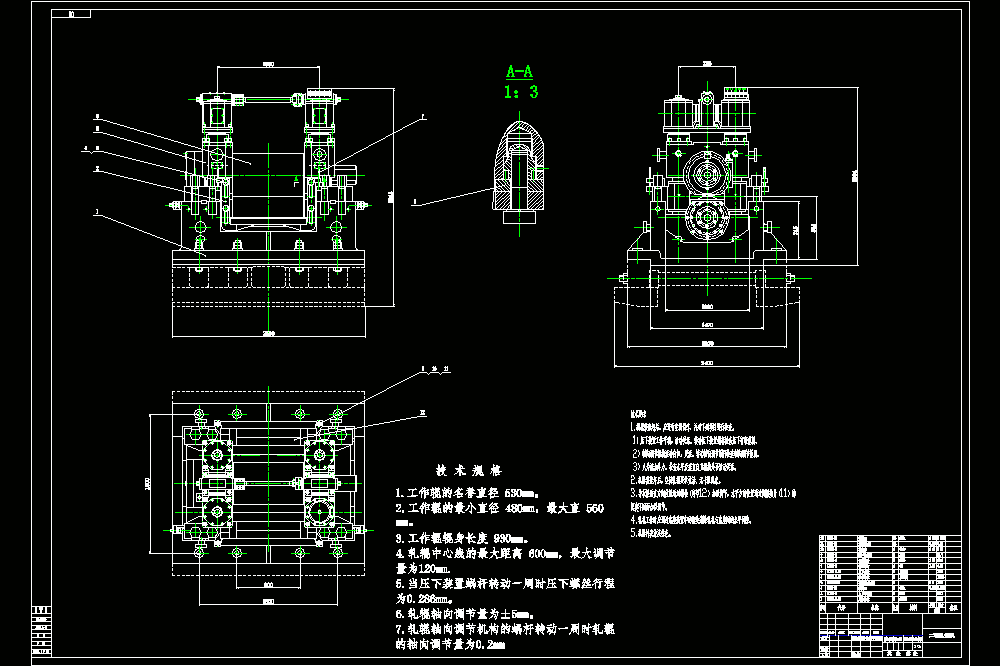1000x666 pixels.
Task: Click the parts list table in title block
Action: 890,569
